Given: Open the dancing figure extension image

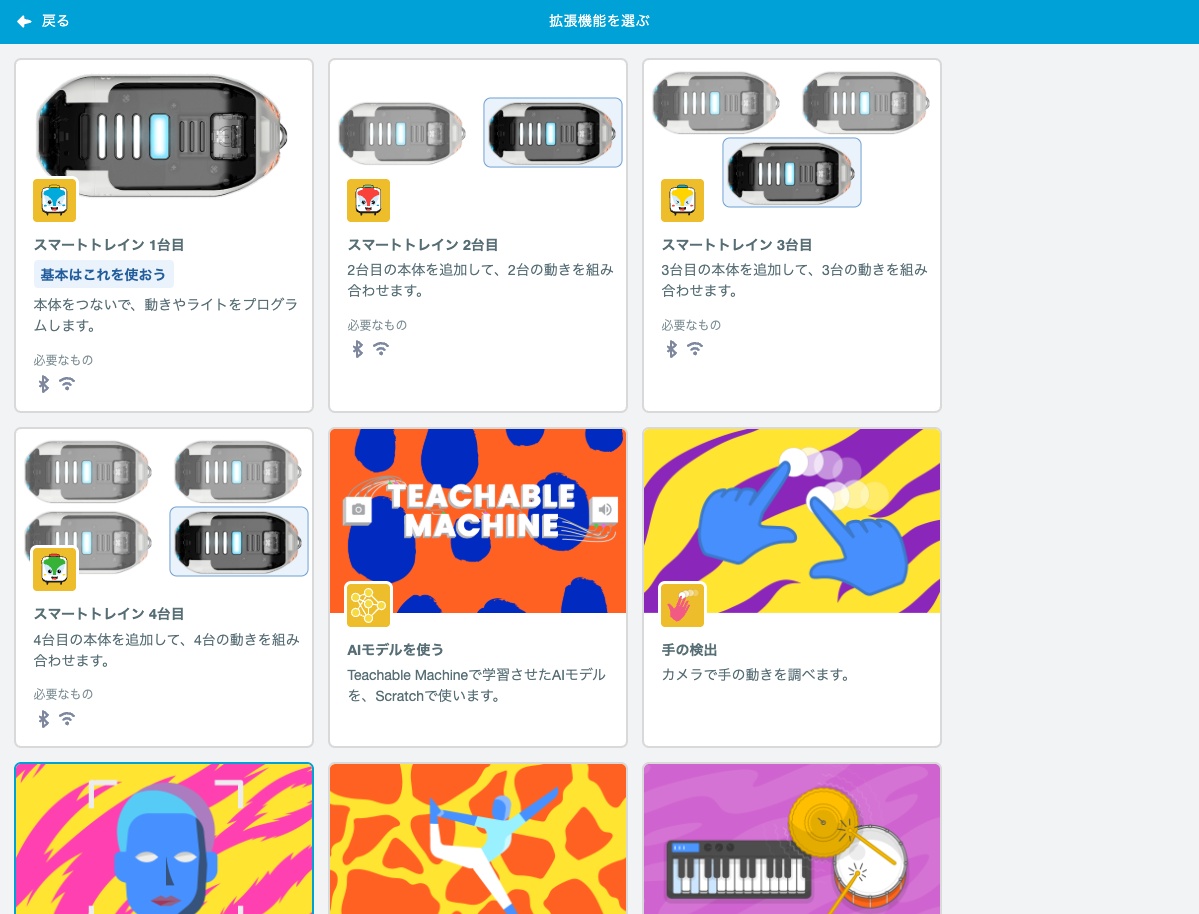Looking at the screenshot, I should tap(478, 839).
